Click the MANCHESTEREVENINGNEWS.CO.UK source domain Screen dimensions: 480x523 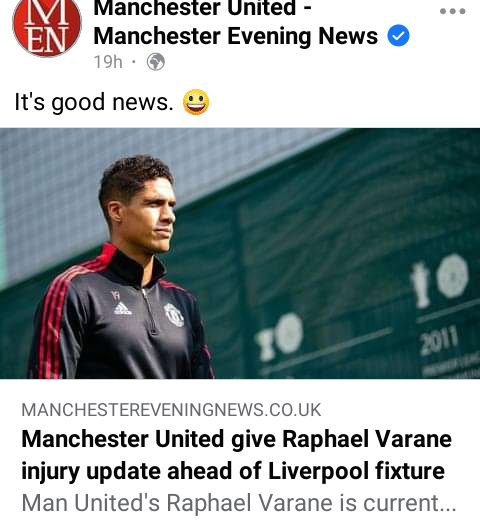[x=171, y=410]
